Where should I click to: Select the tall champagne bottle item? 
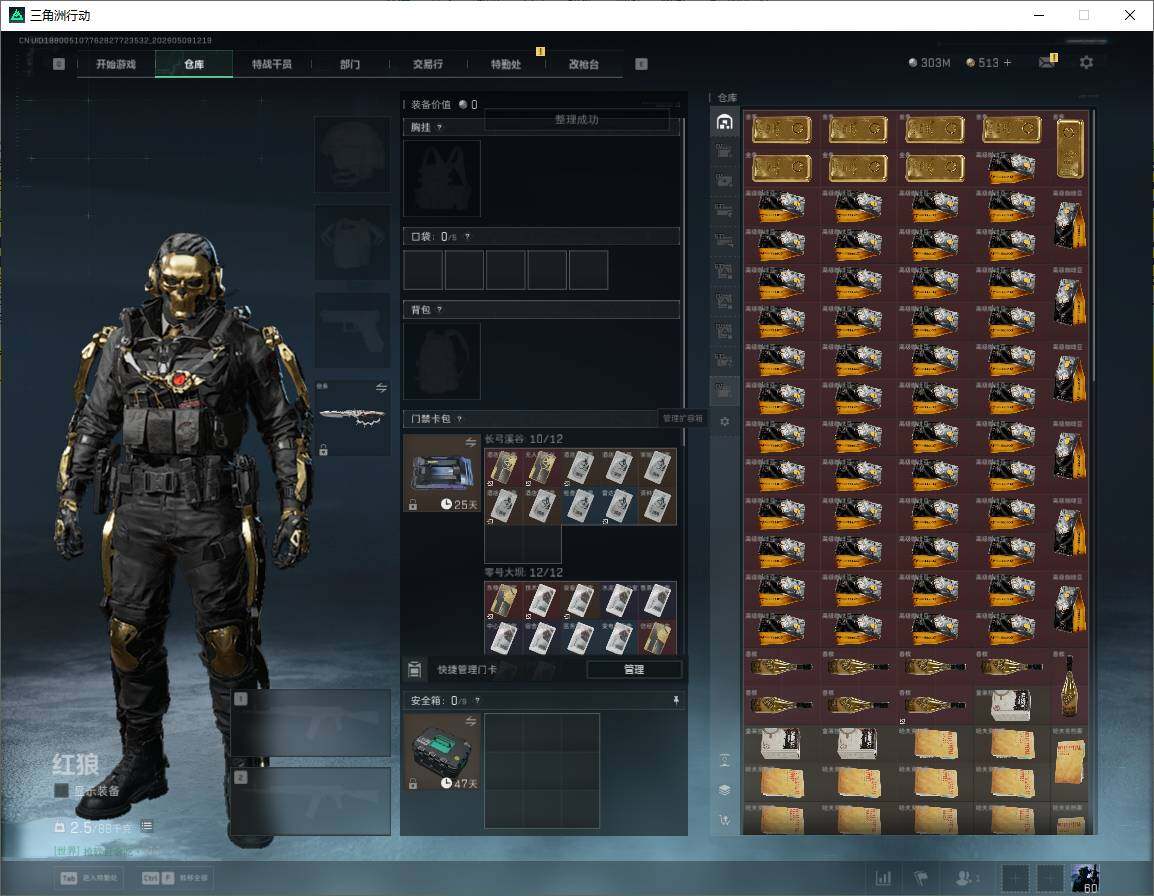click(1069, 686)
